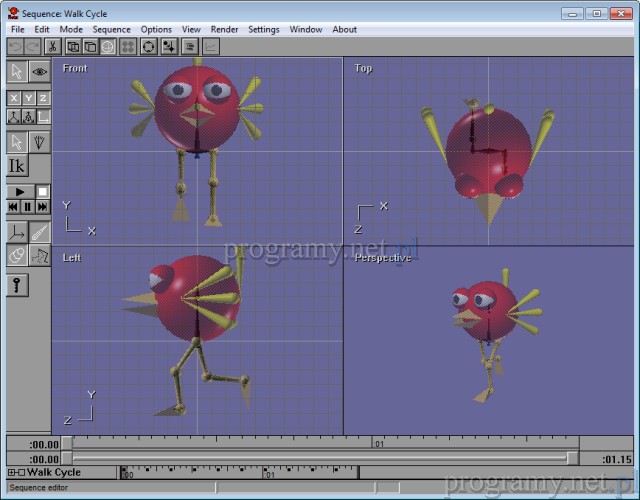Screen dimensions: 640x500
Task: Click the key icon in the left panel
Action: coord(17,285)
